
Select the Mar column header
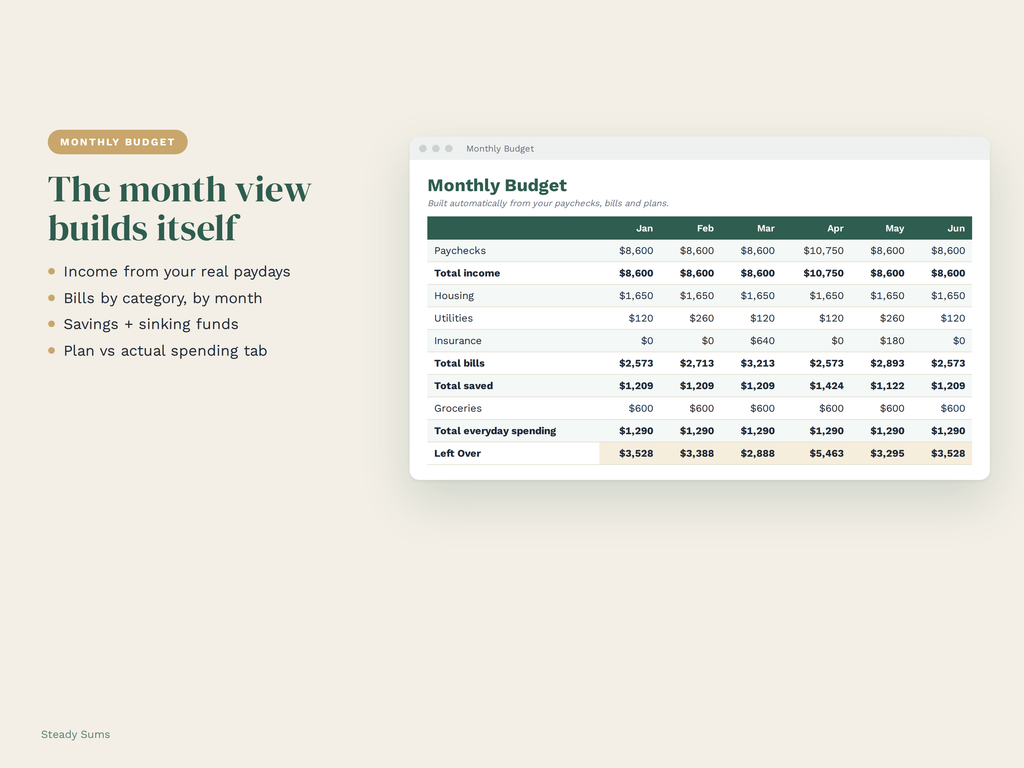[765, 228]
